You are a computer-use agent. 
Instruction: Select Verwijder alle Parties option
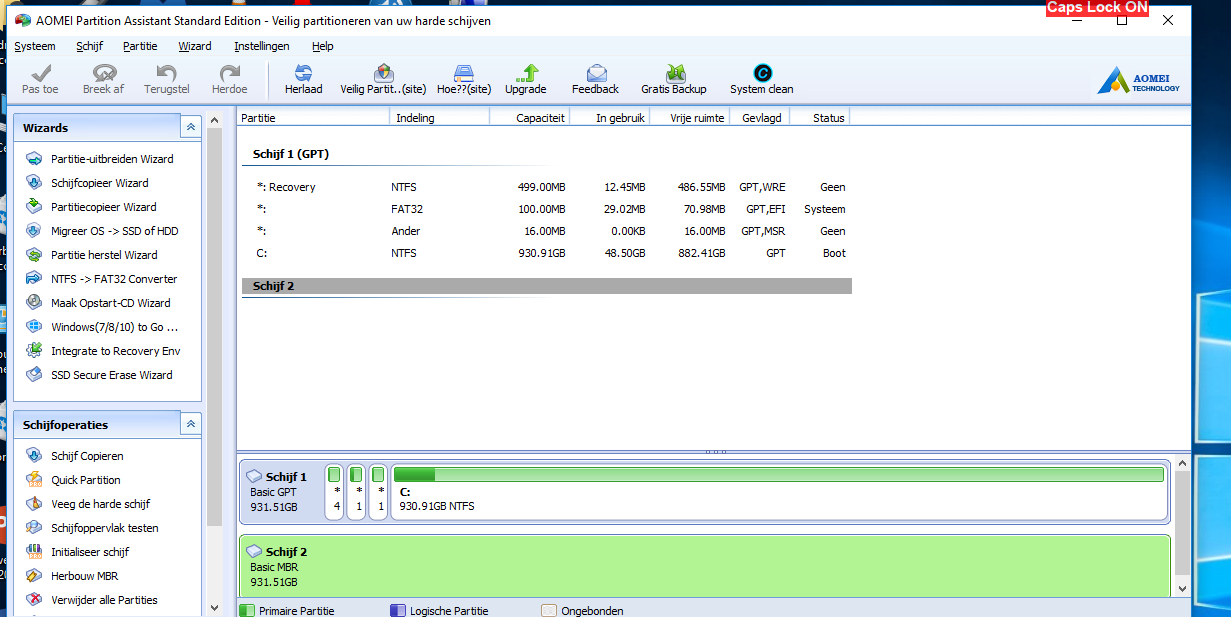click(104, 600)
